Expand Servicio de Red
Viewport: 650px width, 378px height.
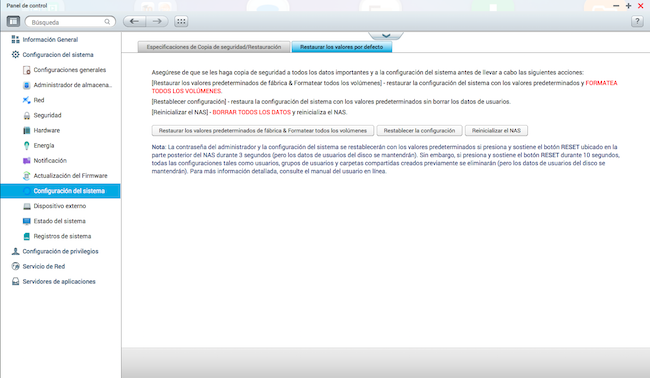pos(44,267)
